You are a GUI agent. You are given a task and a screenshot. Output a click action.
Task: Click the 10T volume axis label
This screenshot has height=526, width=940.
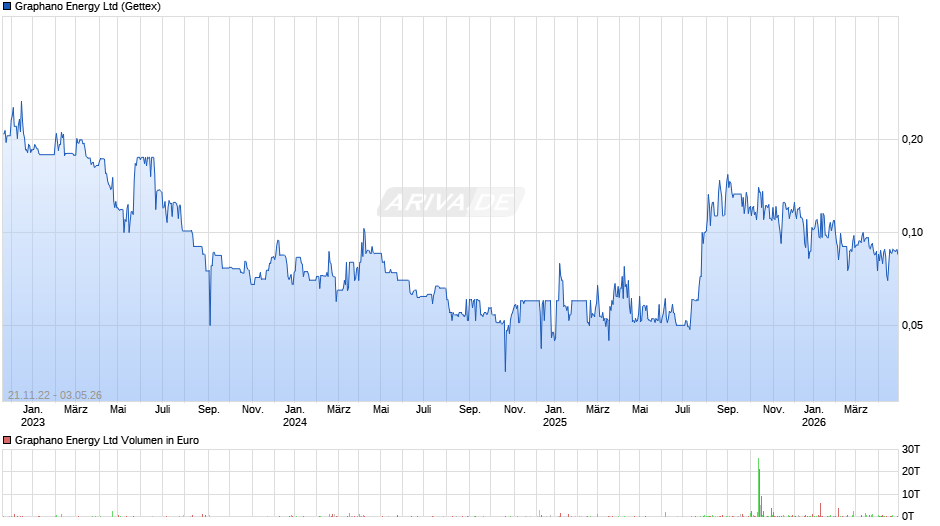pos(911,494)
